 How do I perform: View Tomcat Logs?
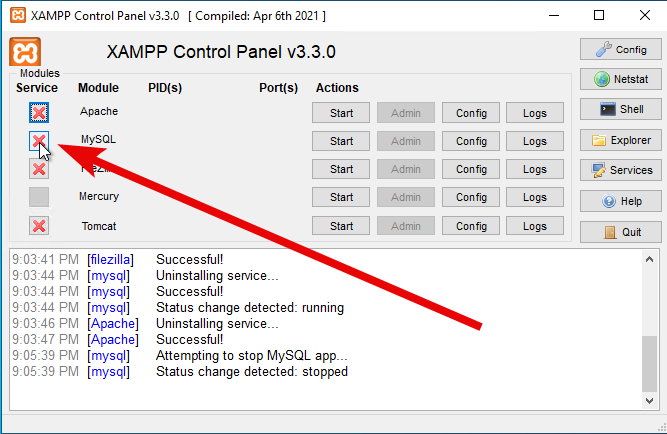click(x=535, y=226)
